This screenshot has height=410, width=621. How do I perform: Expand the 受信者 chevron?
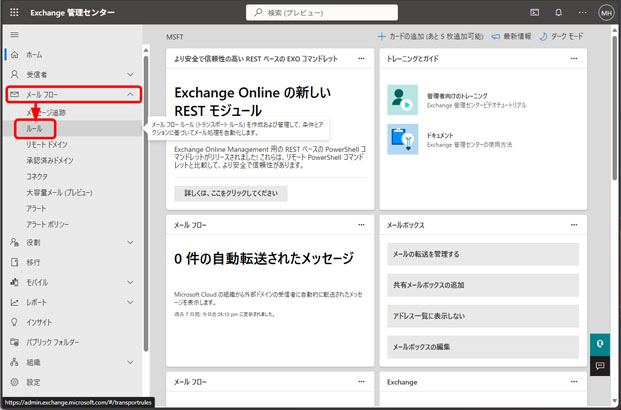tap(130, 74)
